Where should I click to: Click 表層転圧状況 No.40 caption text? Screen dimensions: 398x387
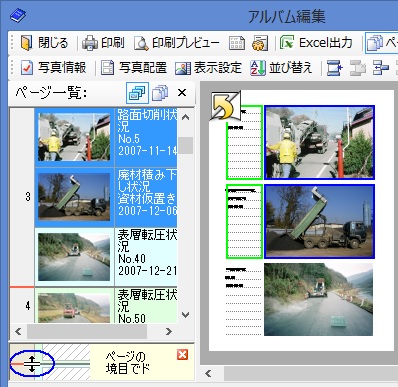click(x=147, y=253)
